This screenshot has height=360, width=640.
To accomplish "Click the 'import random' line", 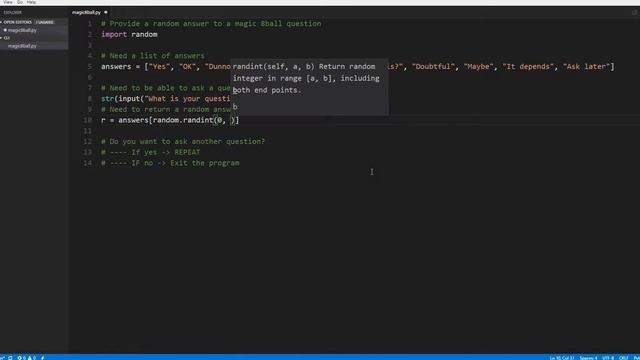I will coord(129,34).
